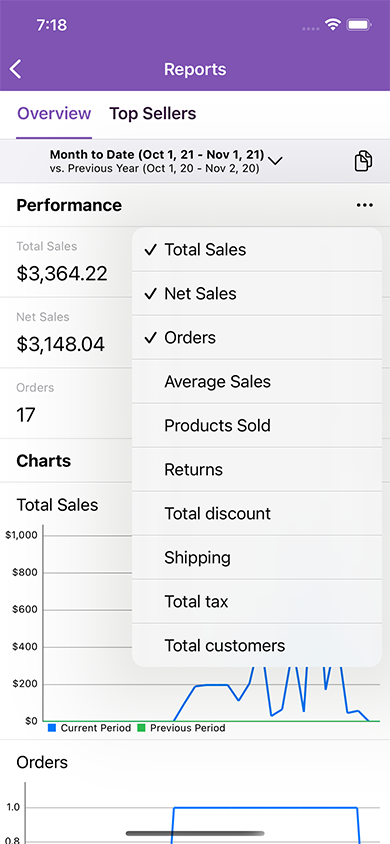Select Products Sold metric option
The height and width of the screenshot is (844, 390).
click(x=257, y=425)
